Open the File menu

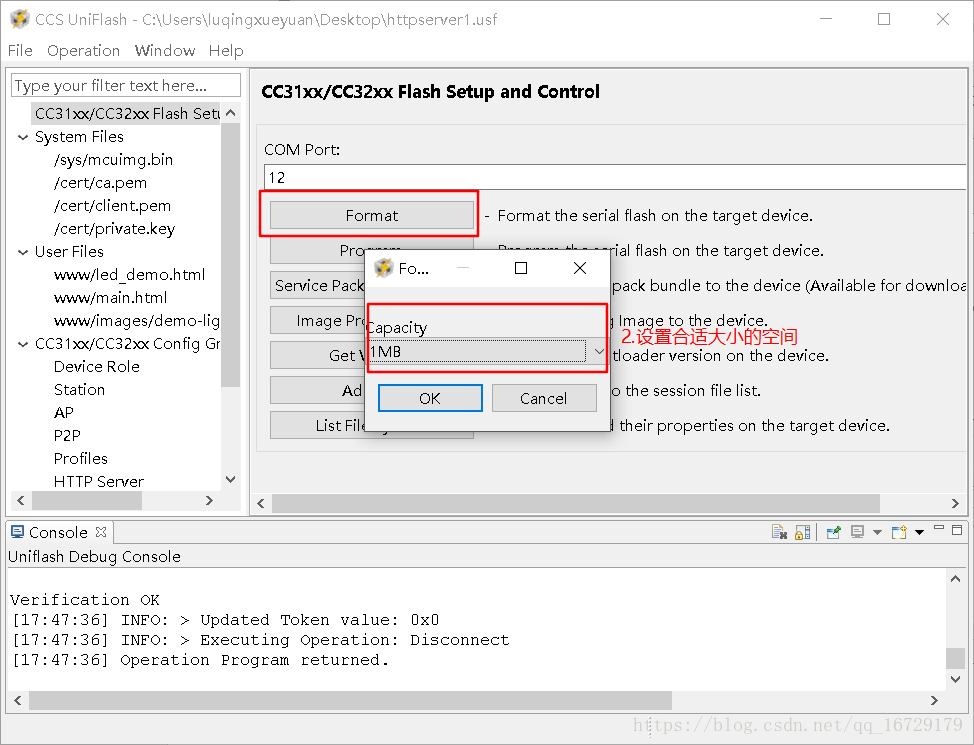coord(20,50)
